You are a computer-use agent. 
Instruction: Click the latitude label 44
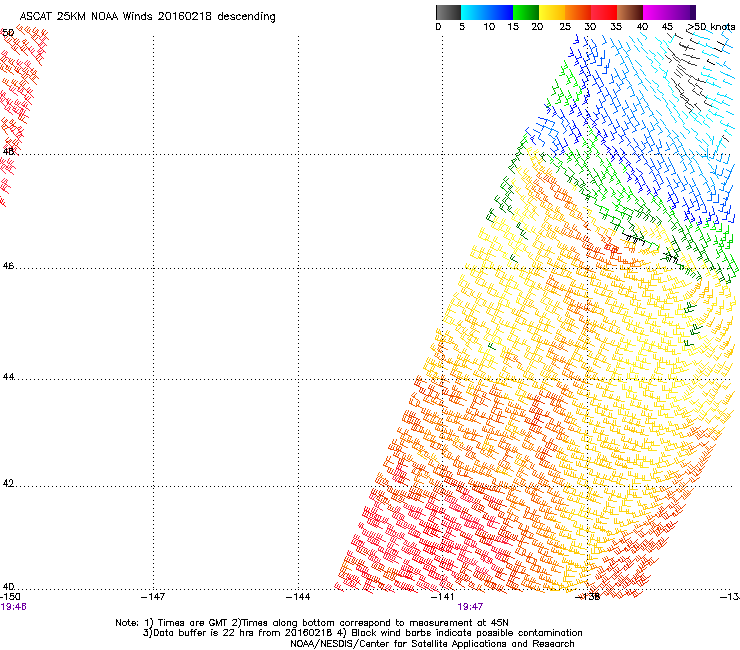(8, 377)
